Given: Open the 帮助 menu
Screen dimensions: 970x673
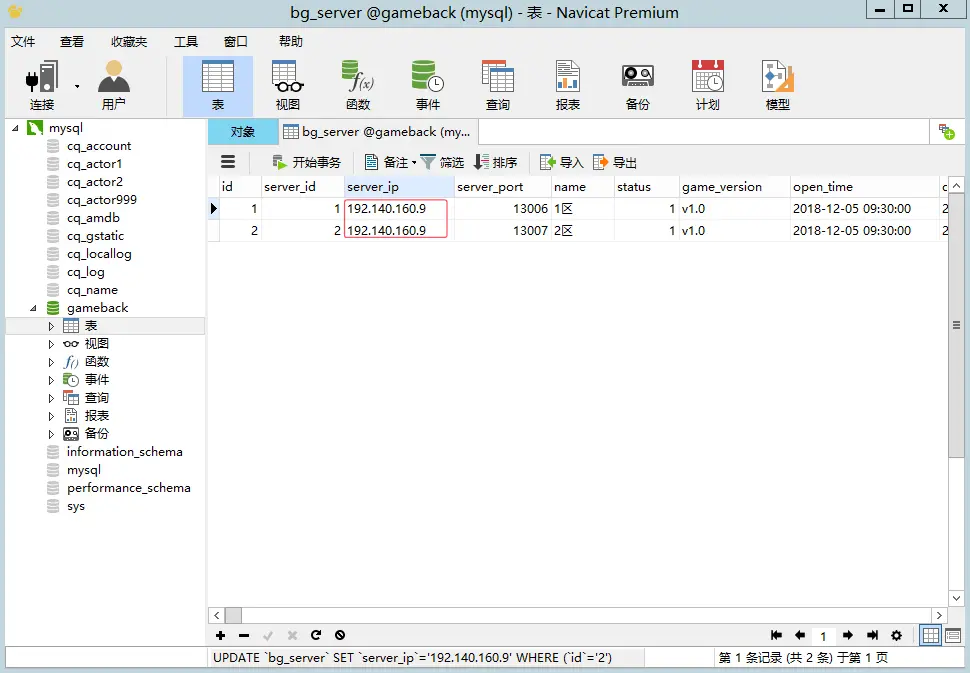Looking at the screenshot, I should (x=291, y=41).
